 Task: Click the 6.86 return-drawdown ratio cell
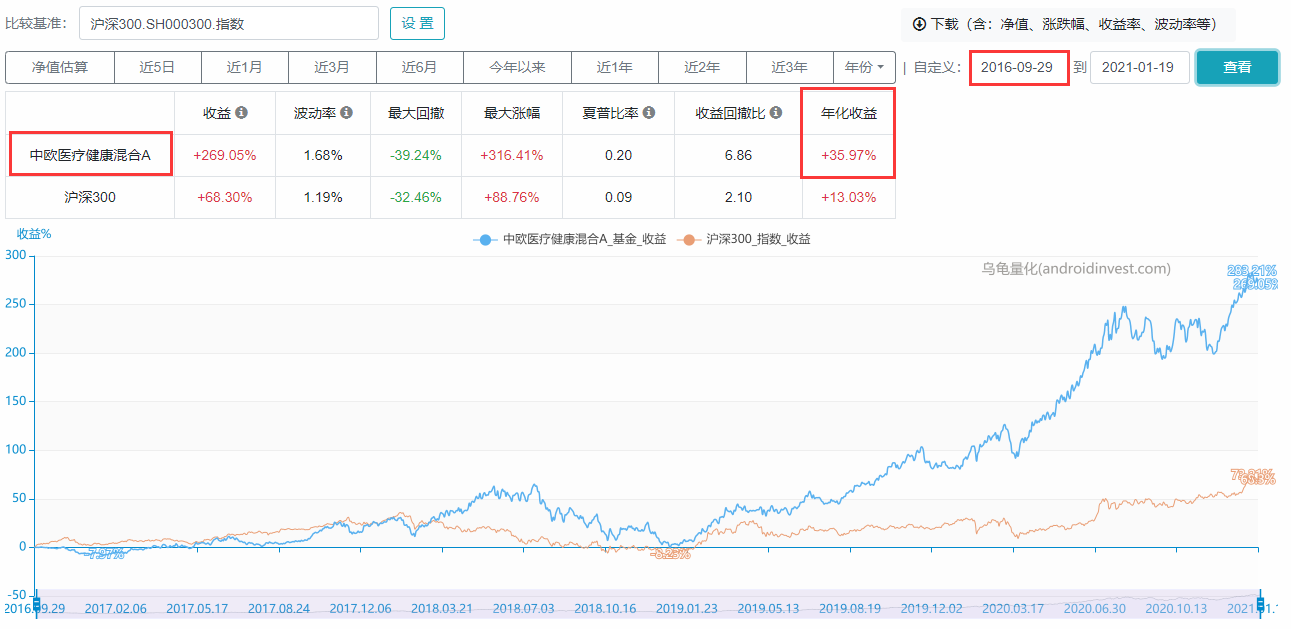pyautogui.click(x=738, y=155)
